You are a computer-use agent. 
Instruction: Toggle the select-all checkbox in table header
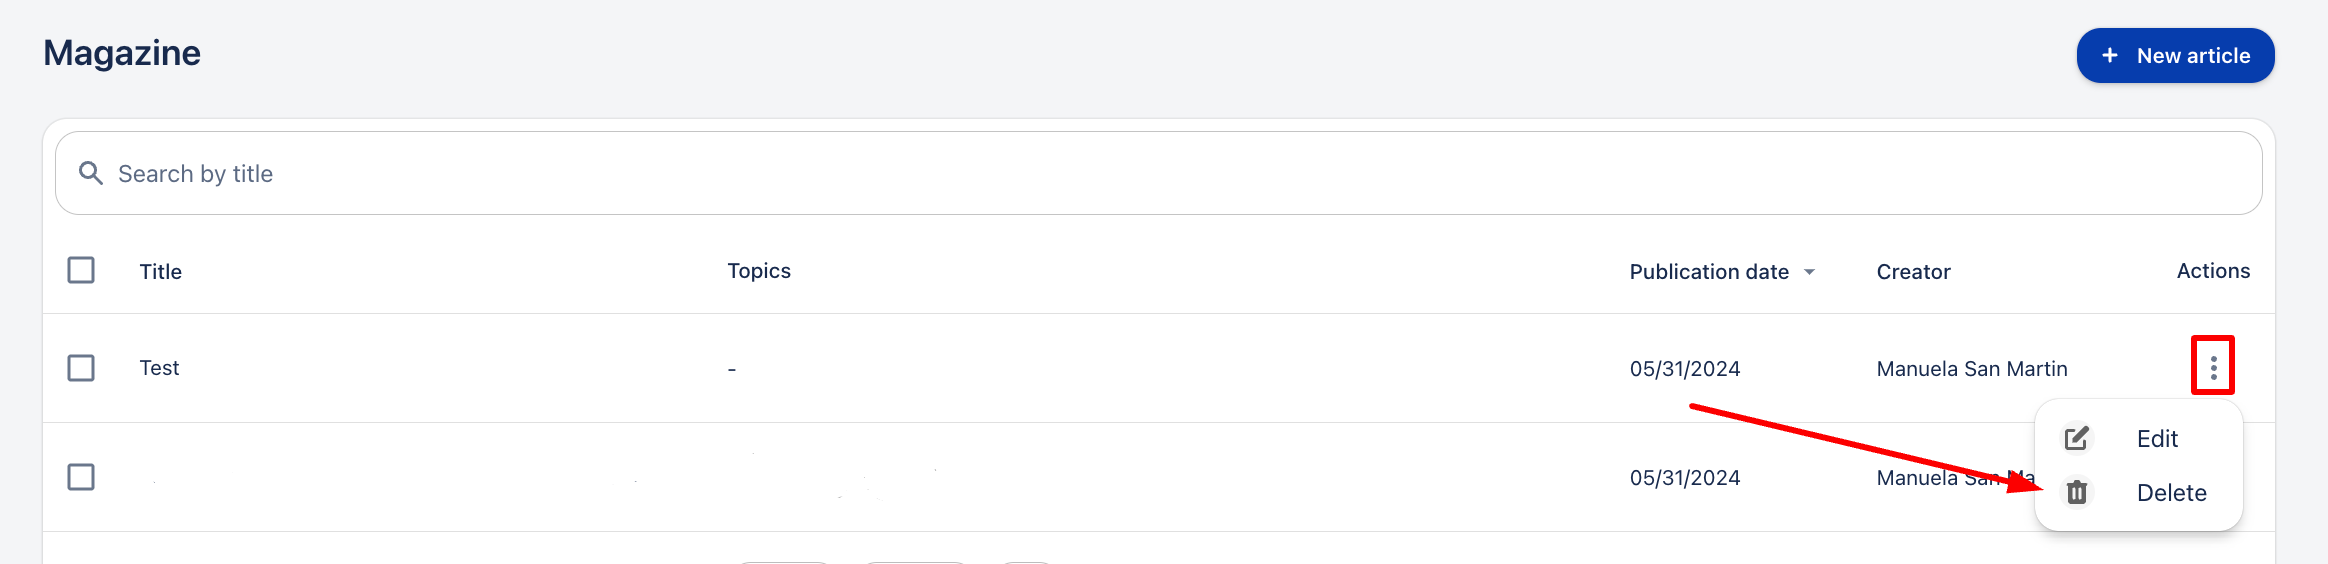tap(81, 270)
